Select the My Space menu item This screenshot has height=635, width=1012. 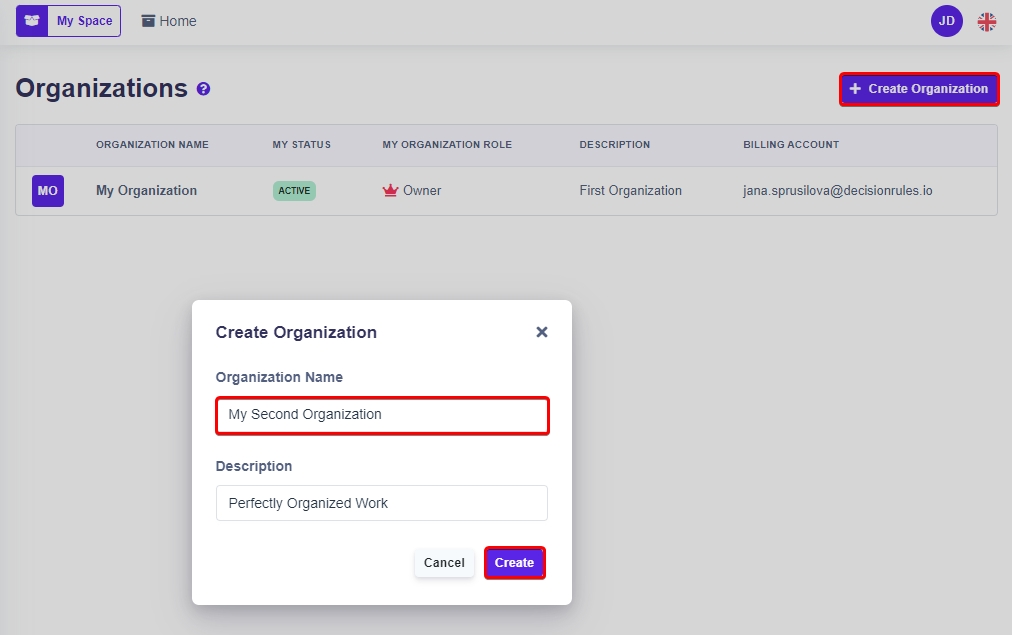click(84, 21)
